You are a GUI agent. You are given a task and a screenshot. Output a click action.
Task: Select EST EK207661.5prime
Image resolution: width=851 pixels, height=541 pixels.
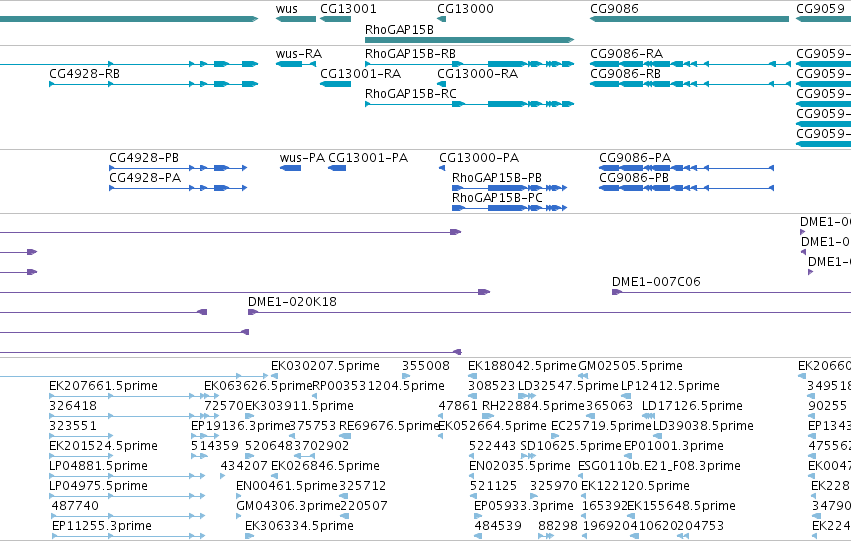pos(103,386)
